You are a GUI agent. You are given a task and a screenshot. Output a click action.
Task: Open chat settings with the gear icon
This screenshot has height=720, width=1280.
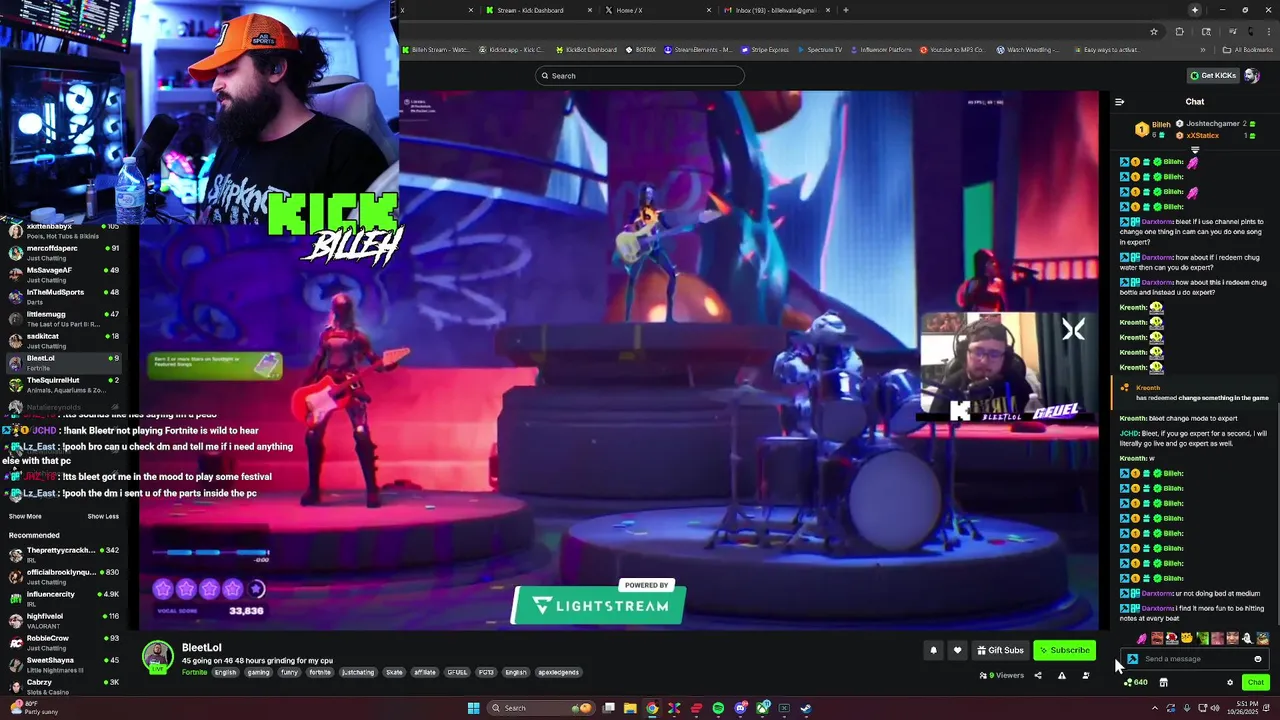[1230, 682]
